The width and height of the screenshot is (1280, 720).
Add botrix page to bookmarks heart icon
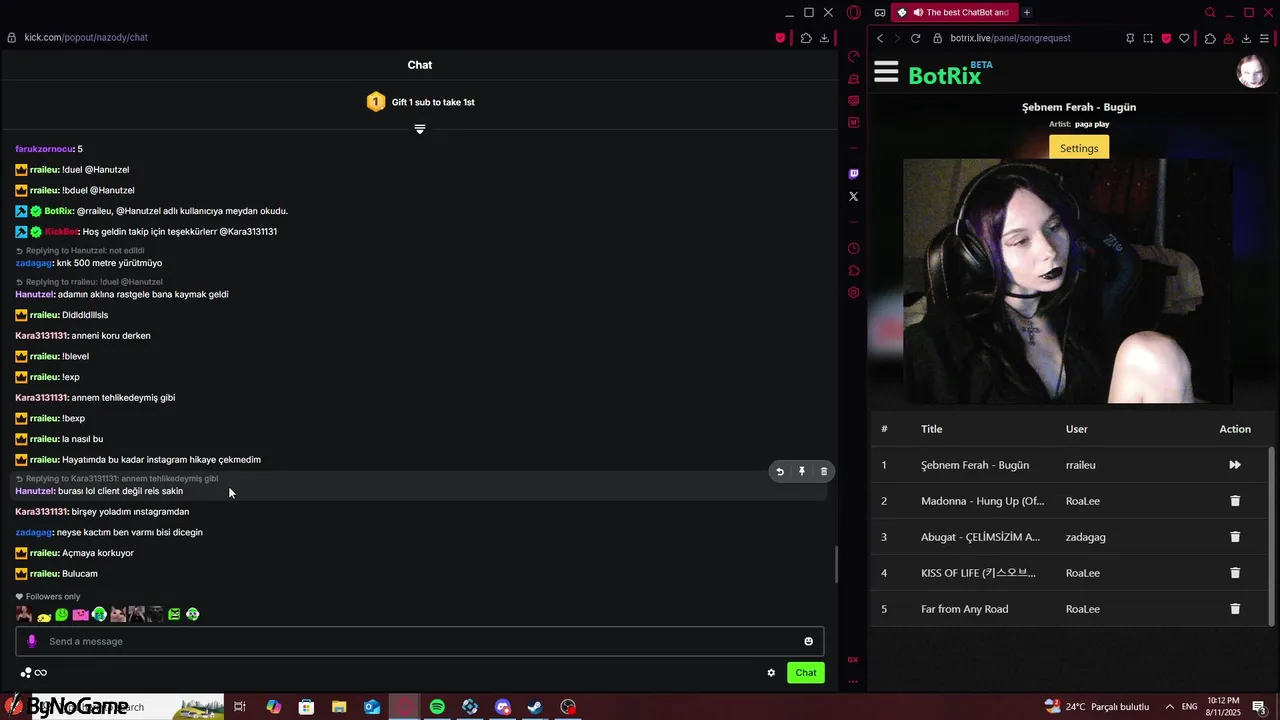(x=1184, y=38)
